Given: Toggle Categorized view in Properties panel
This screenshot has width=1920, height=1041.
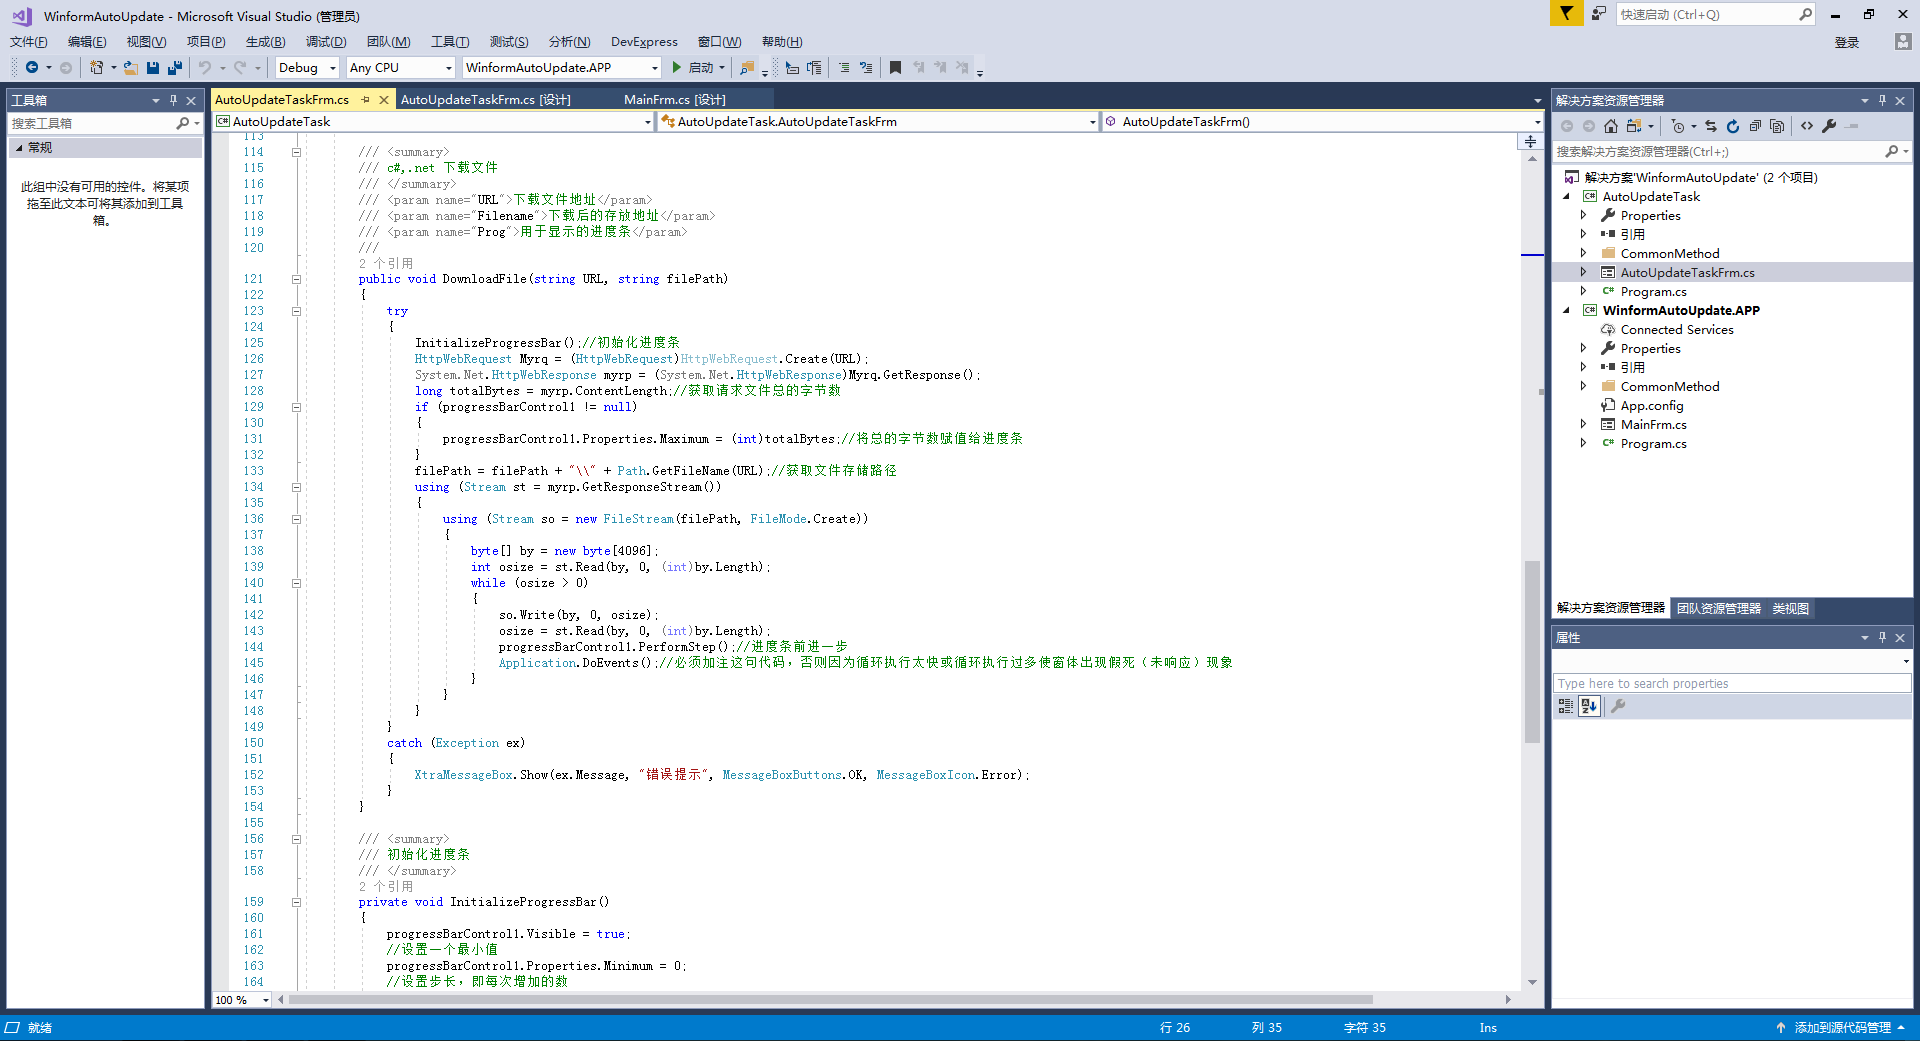Looking at the screenshot, I should (1566, 706).
